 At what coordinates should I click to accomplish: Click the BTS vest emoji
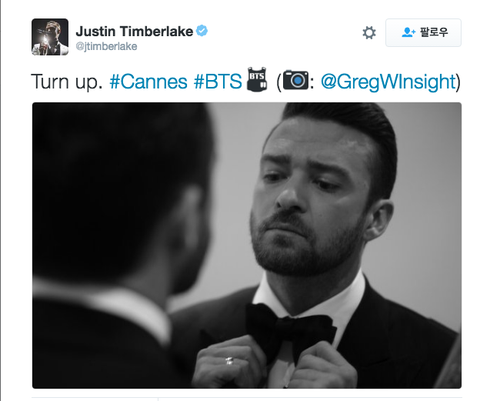pyautogui.click(x=257, y=79)
